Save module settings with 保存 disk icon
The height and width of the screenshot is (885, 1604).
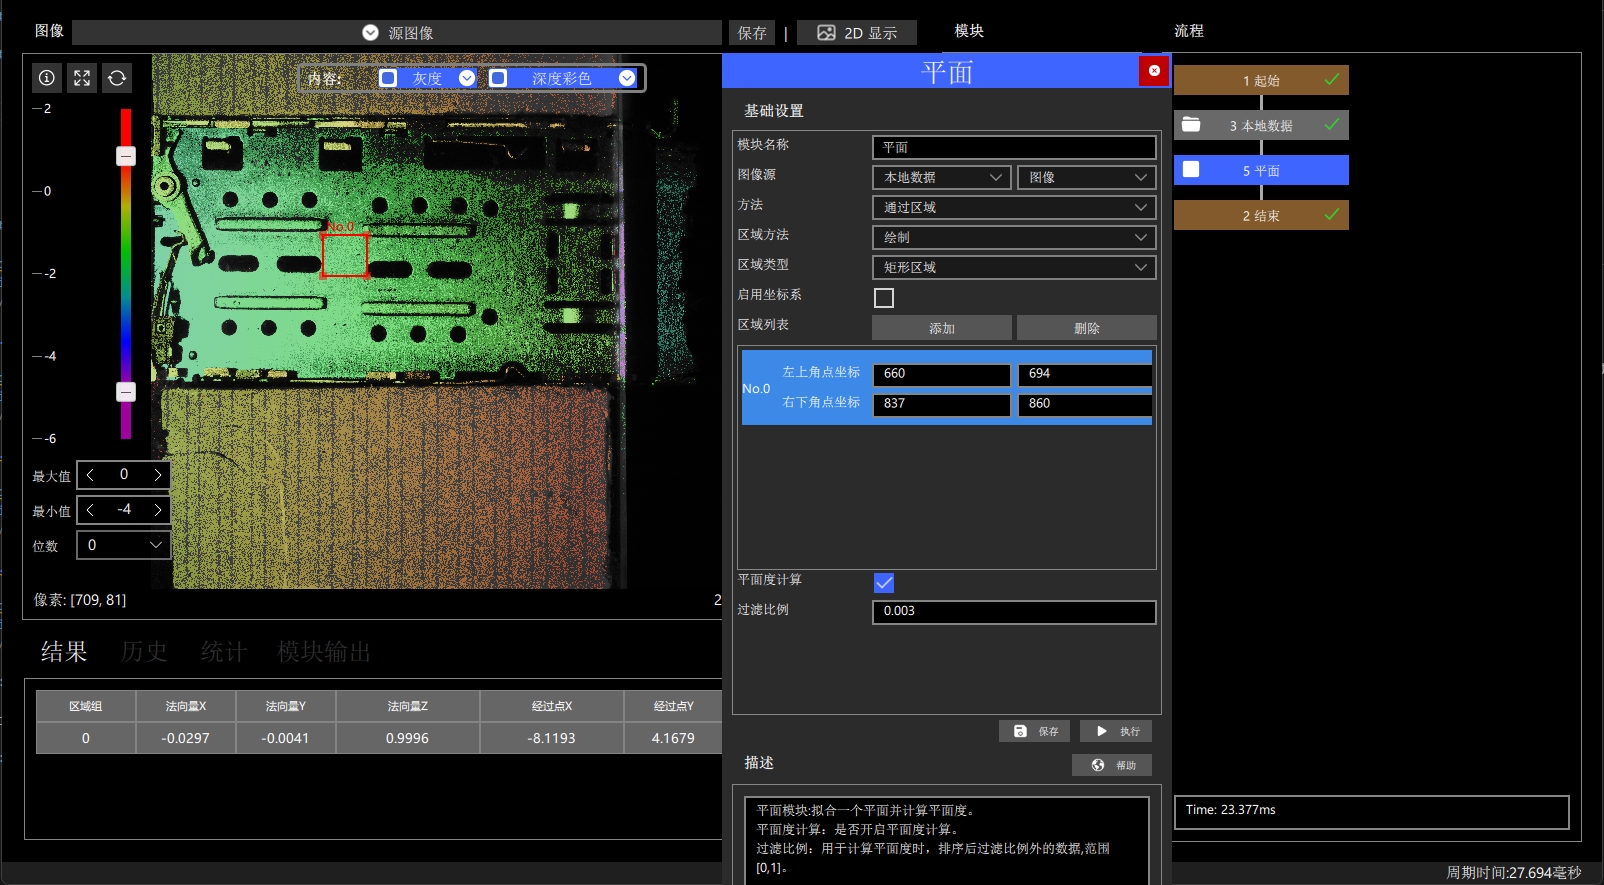point(1034,731)
